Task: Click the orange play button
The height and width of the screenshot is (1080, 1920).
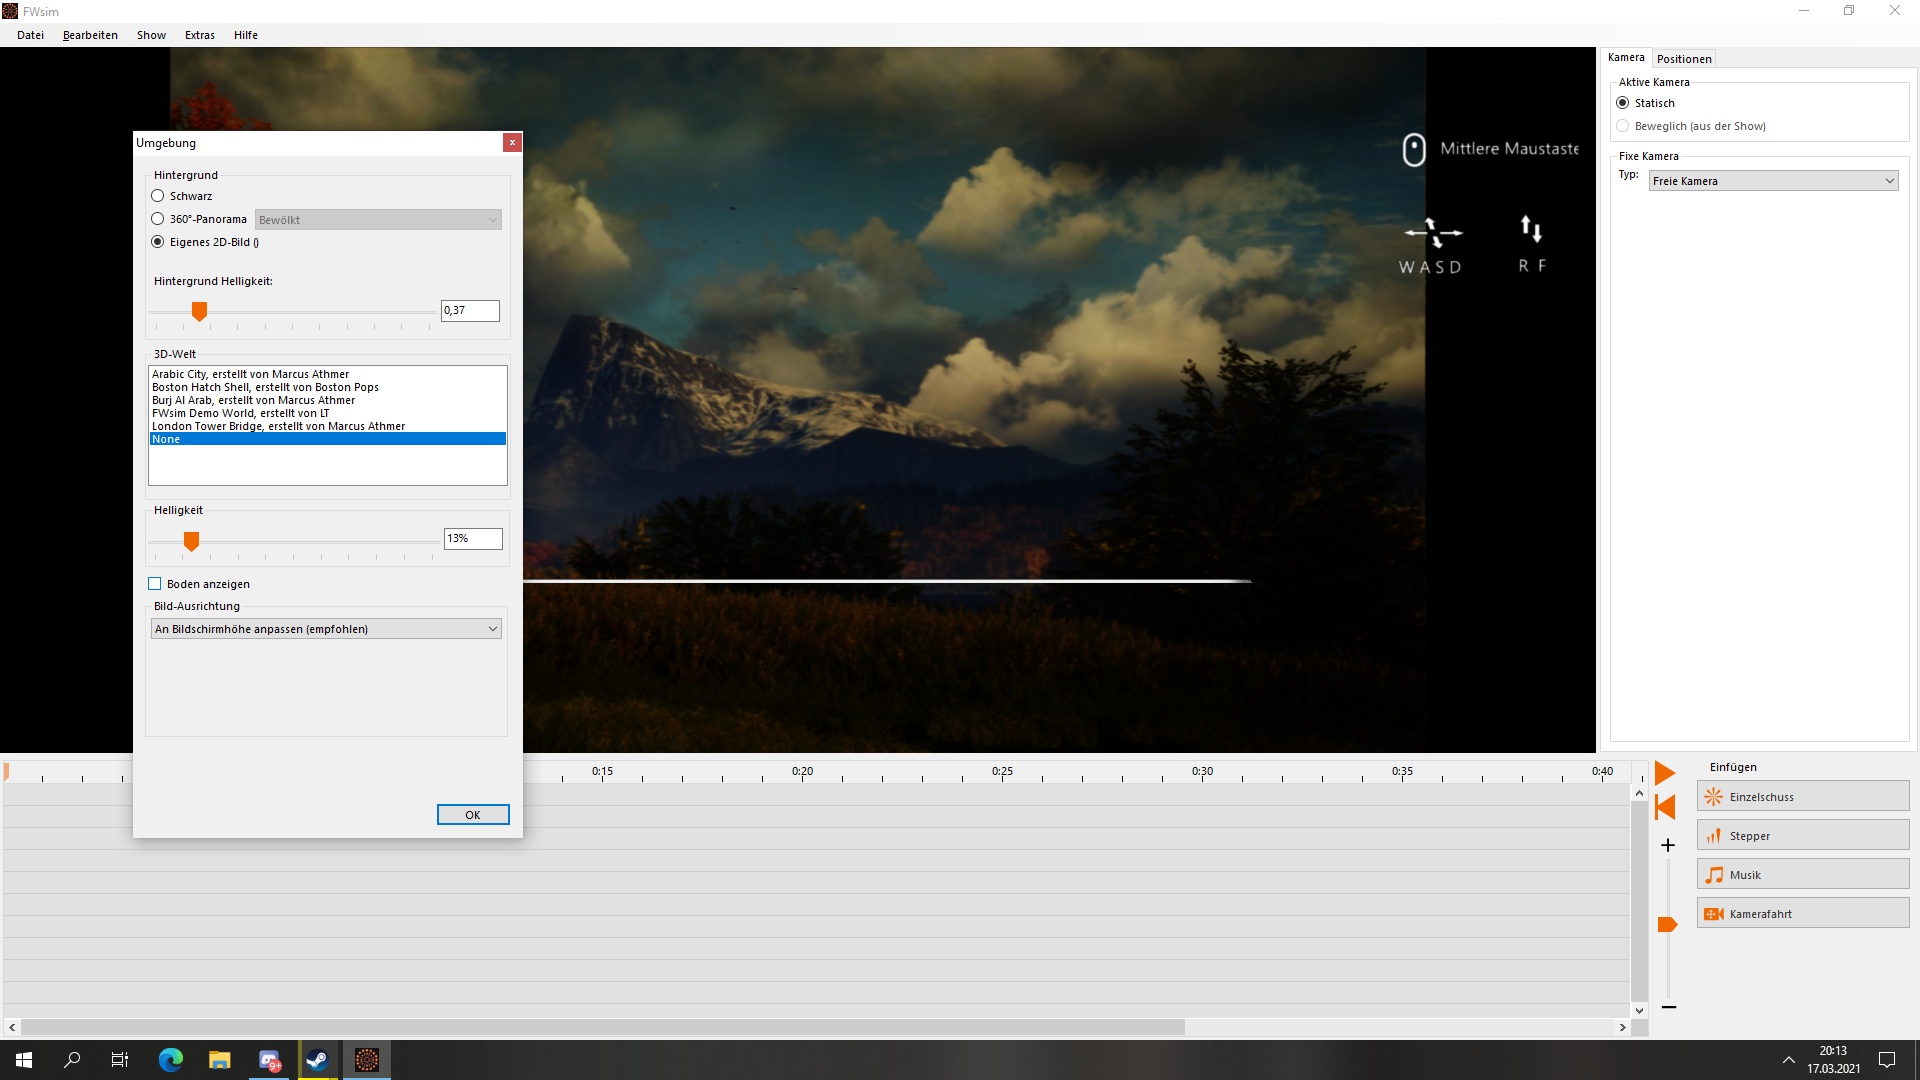Action: [1665, 773]
